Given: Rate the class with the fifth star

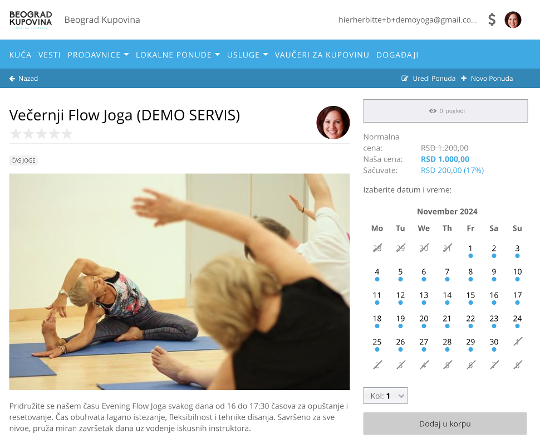Looking at the screenshot, I should tap(67, 134).
